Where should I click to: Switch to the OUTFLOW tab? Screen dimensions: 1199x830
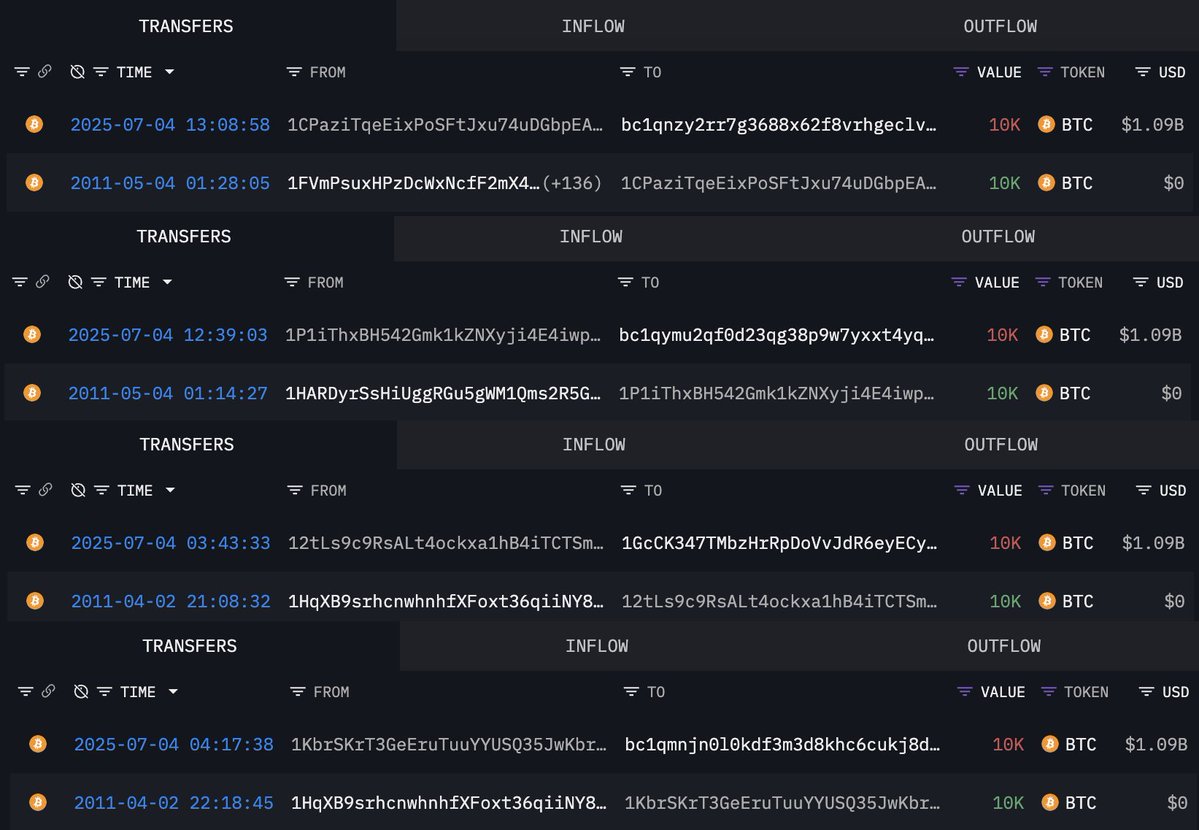1000,25
